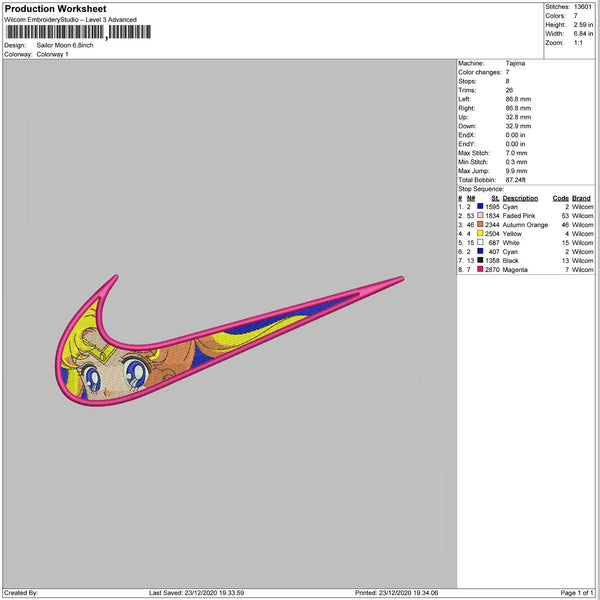The height and width of the screenshot is (600, 600).
Task: Click the 'Brand' column header
Action: 582,198
